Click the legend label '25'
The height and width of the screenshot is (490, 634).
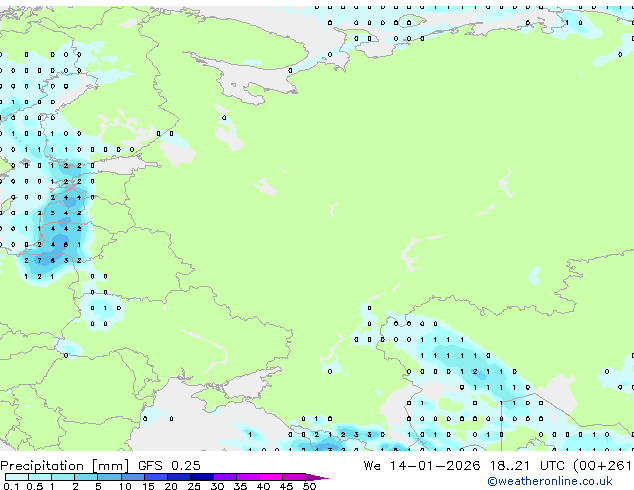194,486
